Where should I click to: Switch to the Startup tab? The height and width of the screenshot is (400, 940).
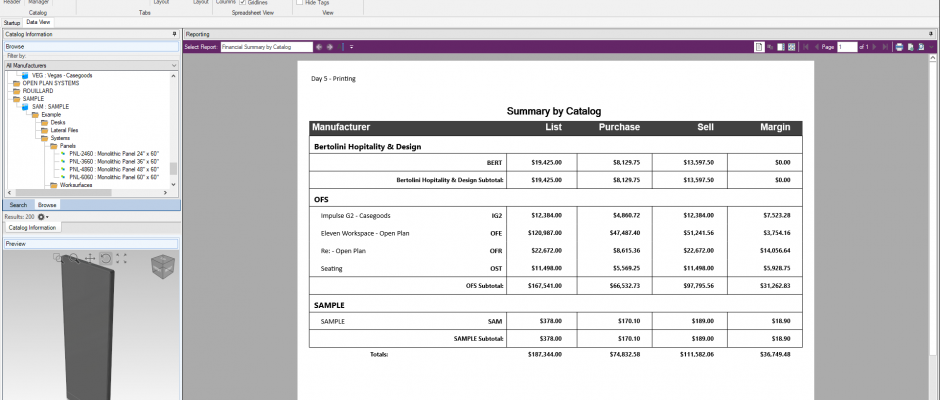point(11,23)
